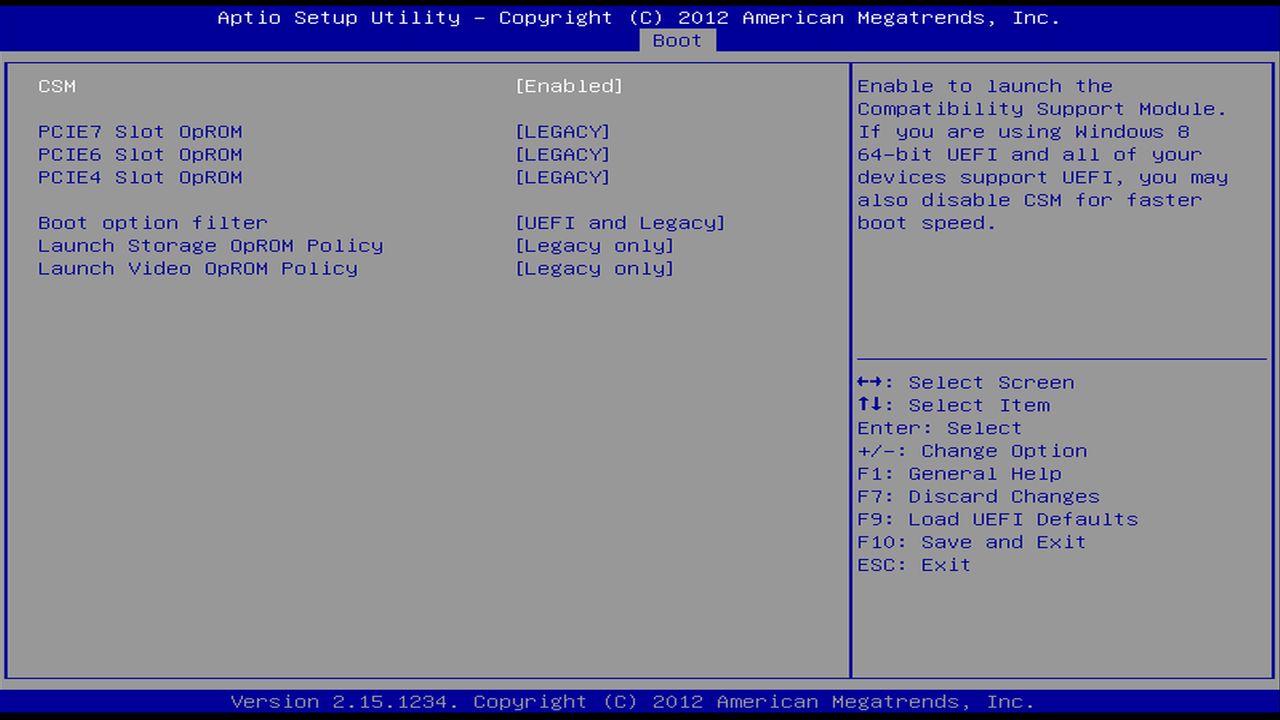Change Boot option filter [UEFI and Legacy] value
Viewport: 1280px width, 720px height.
(620, 223)
